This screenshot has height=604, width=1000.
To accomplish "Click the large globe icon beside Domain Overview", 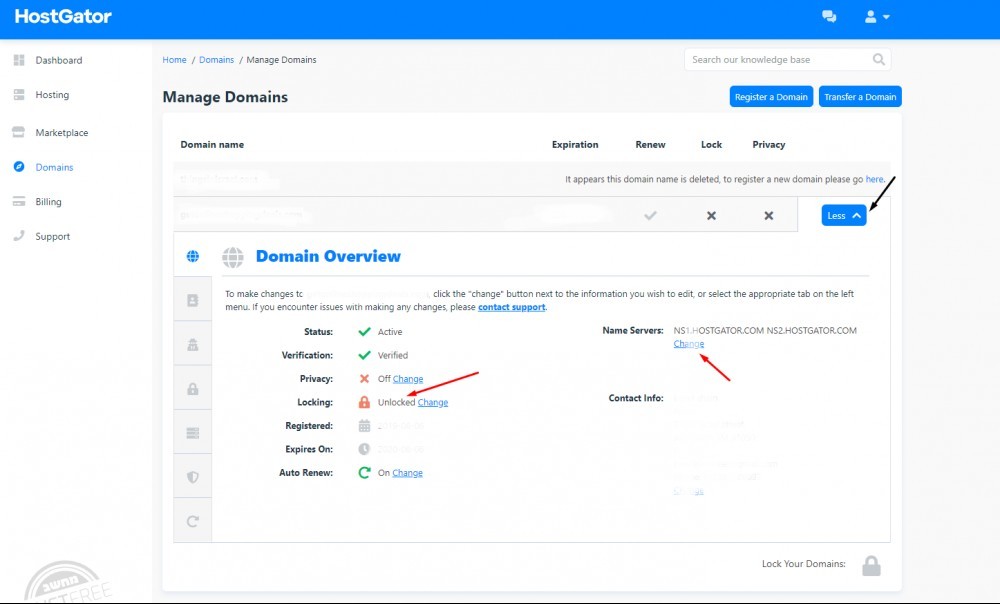I will pos(233,257).
